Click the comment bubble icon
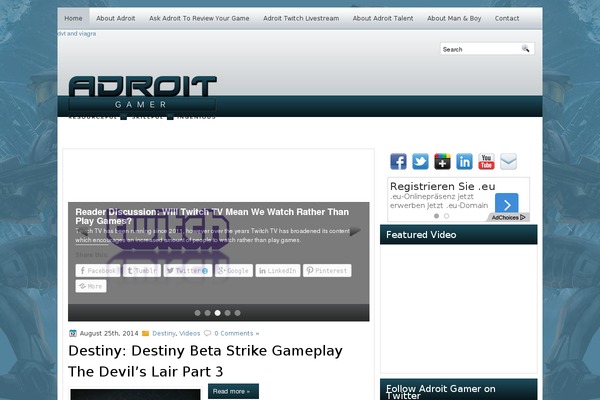 click(x=207, y=333)
